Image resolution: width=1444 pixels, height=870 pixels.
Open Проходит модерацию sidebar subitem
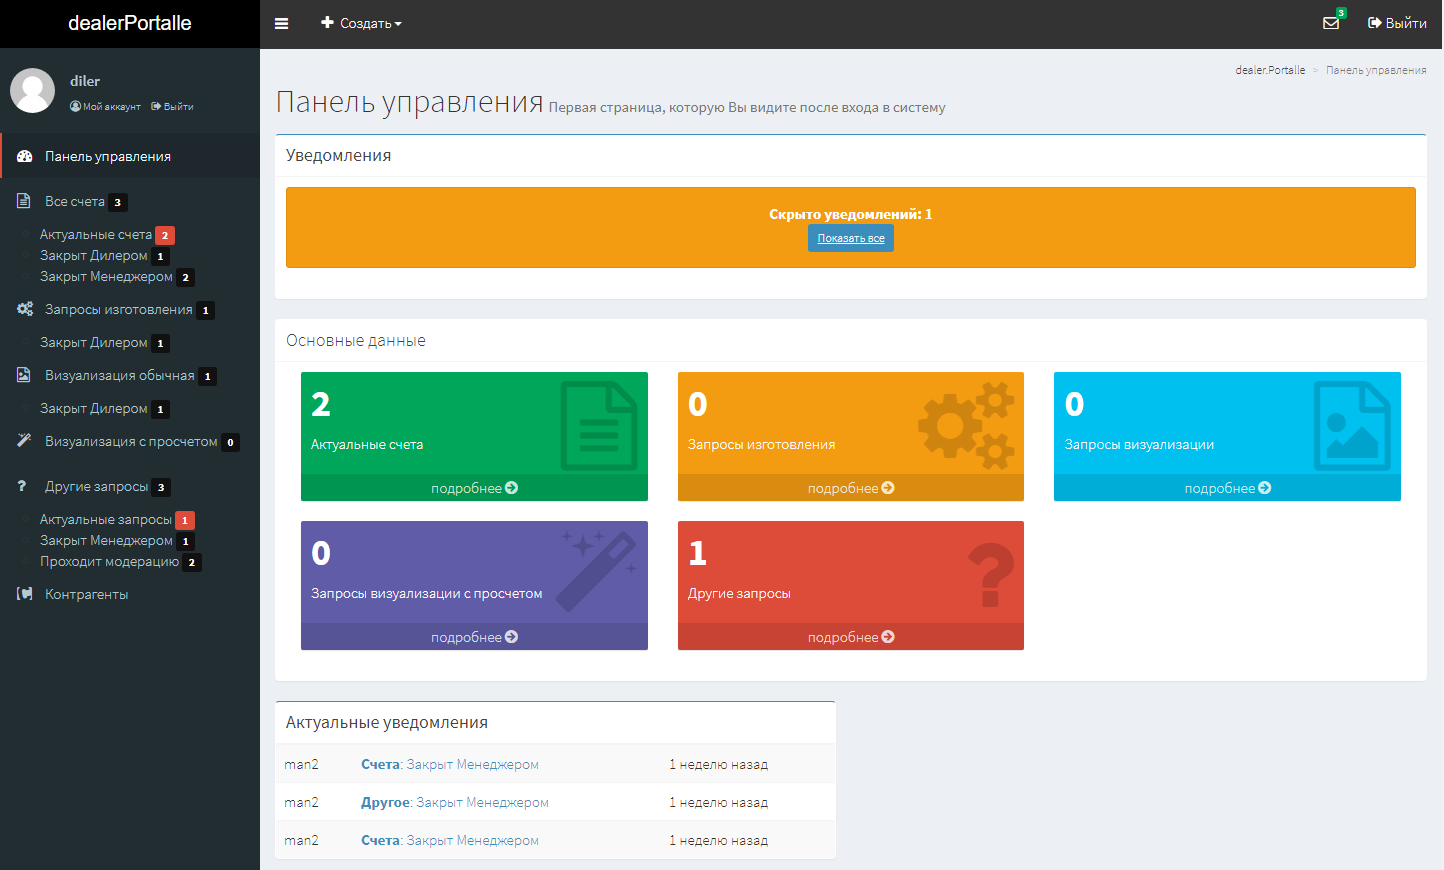pos(110,561)
